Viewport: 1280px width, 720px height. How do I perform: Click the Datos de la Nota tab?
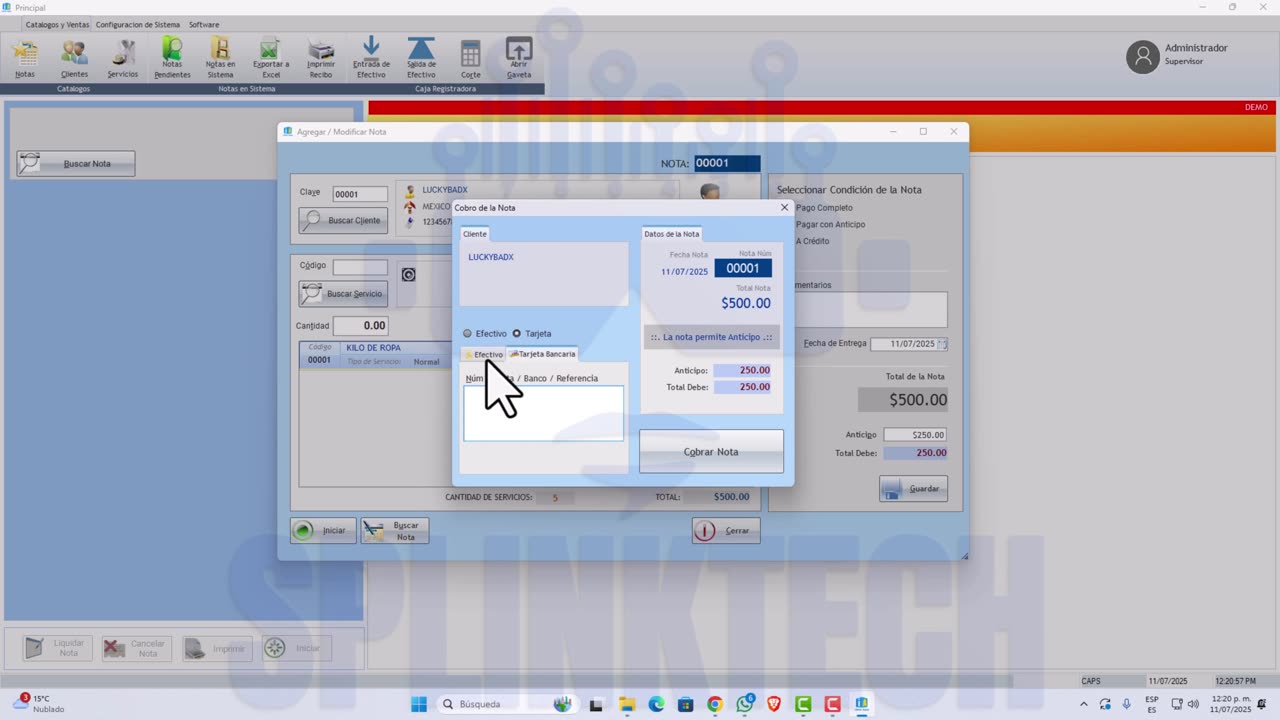(672, 234)
